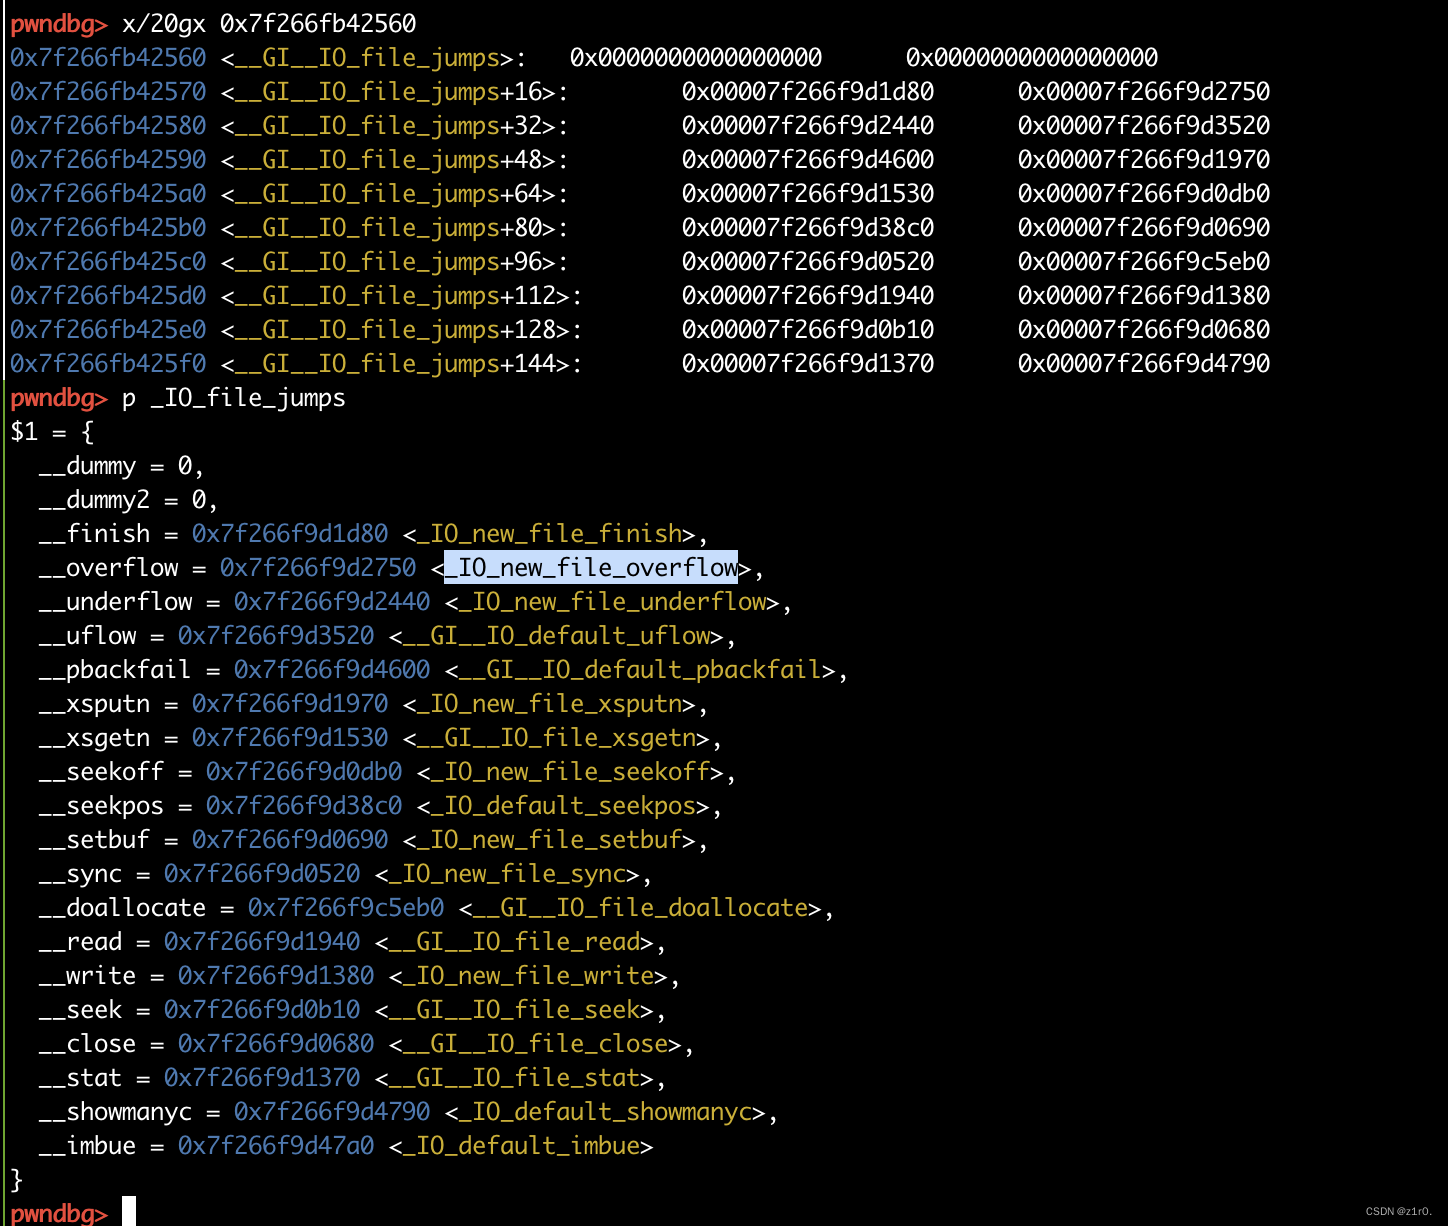Select address 0x7f266fb42570 in memory dump

click(x=108, y=91)
